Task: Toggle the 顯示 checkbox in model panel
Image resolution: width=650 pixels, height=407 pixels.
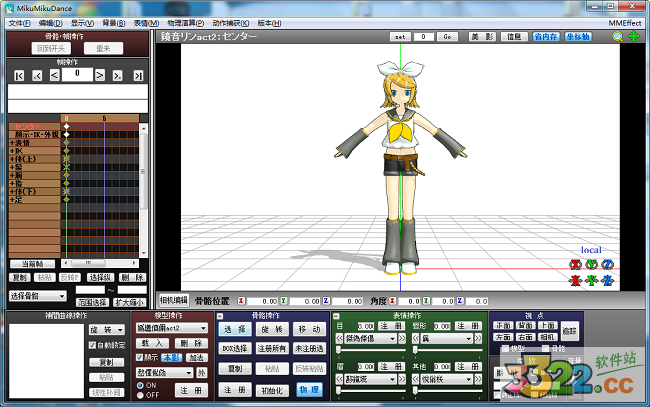Action: [x=139, y=356]
